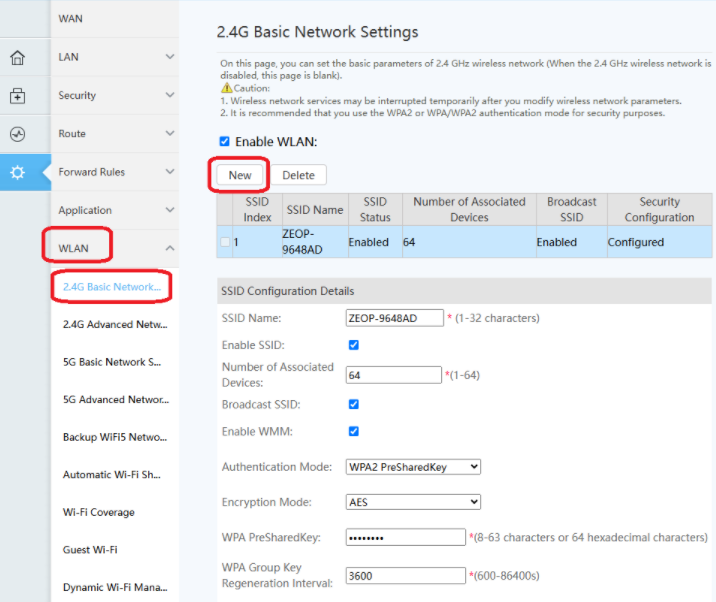Screen dimensions: 716x602
Task: Expand the LAN menu chevron
Action: [x=170, y=57]
